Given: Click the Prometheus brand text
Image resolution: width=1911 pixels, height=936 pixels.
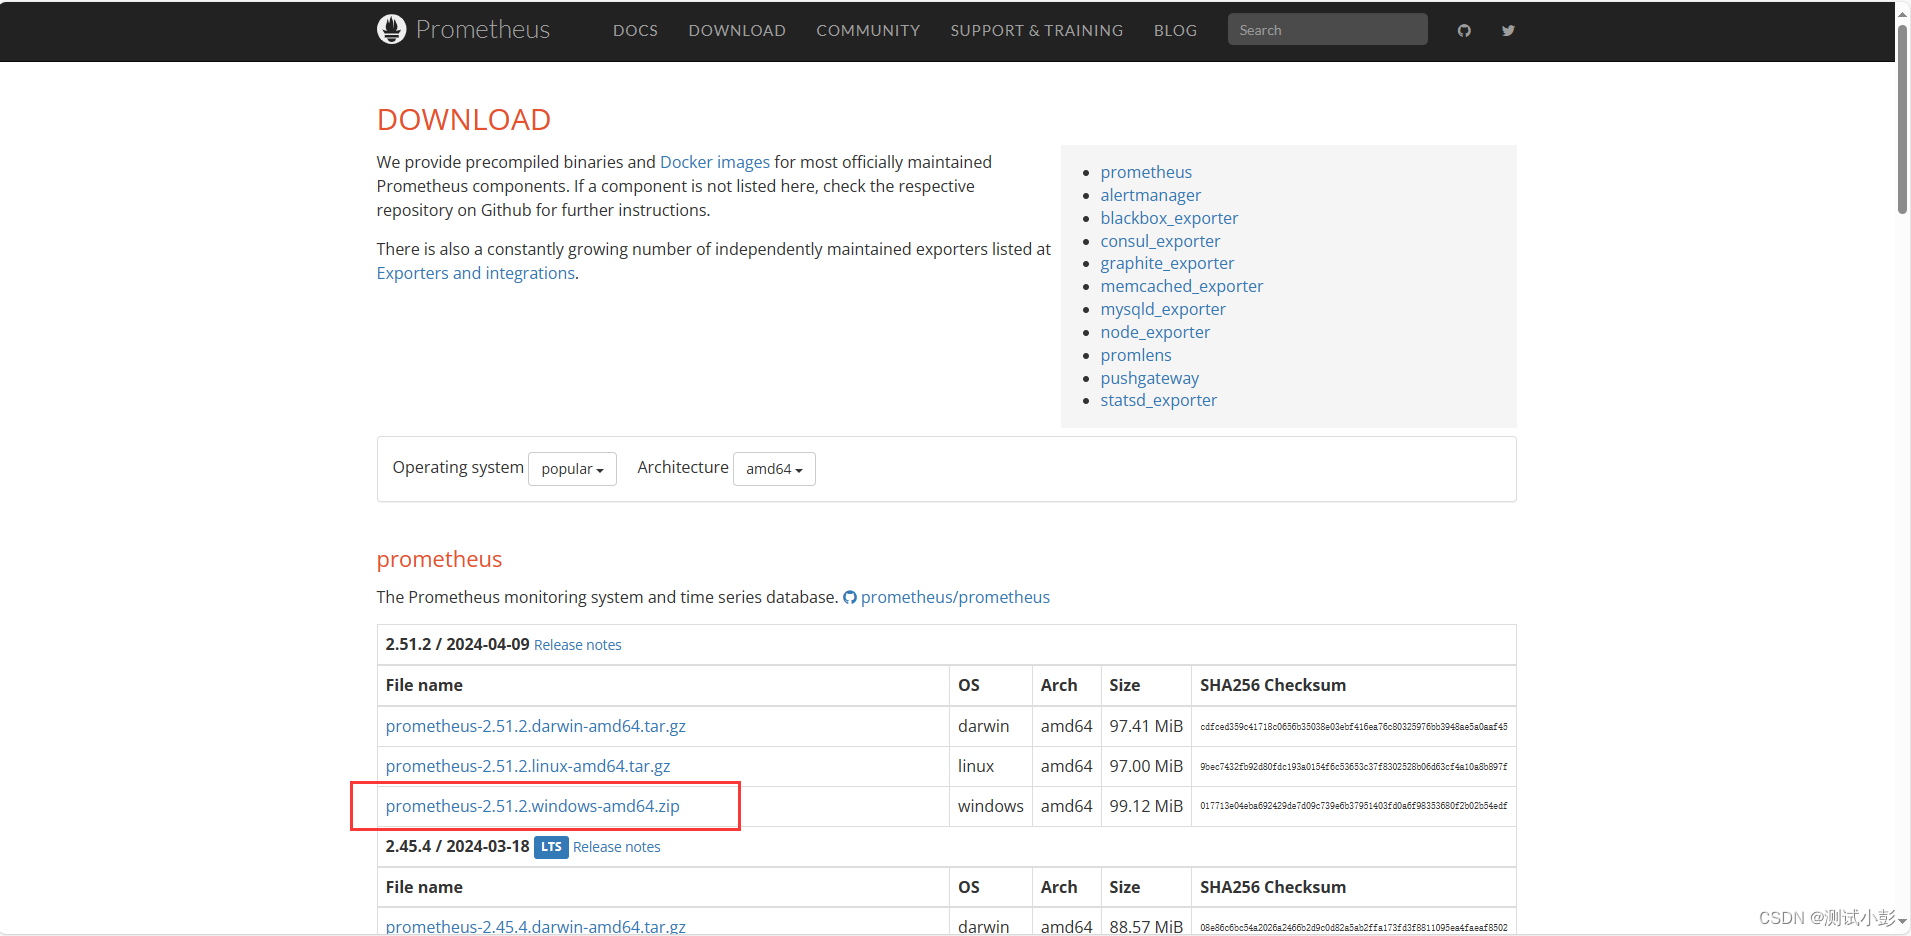Looking at the screenshot, I should click(x=483, y=30).
